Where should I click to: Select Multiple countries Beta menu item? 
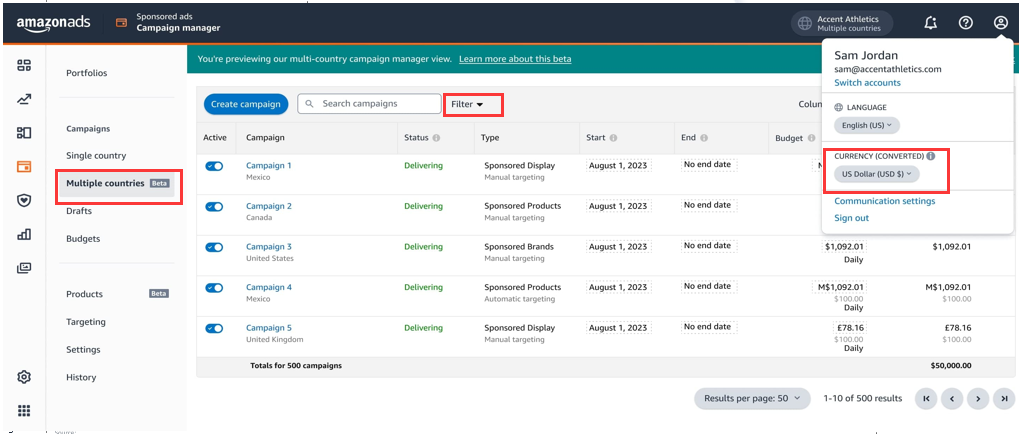118,183
